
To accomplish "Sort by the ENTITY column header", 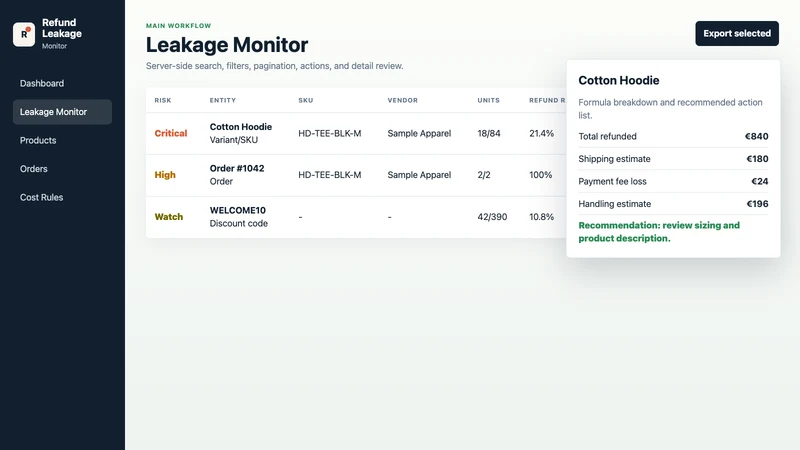I will [x=222, y=101].
